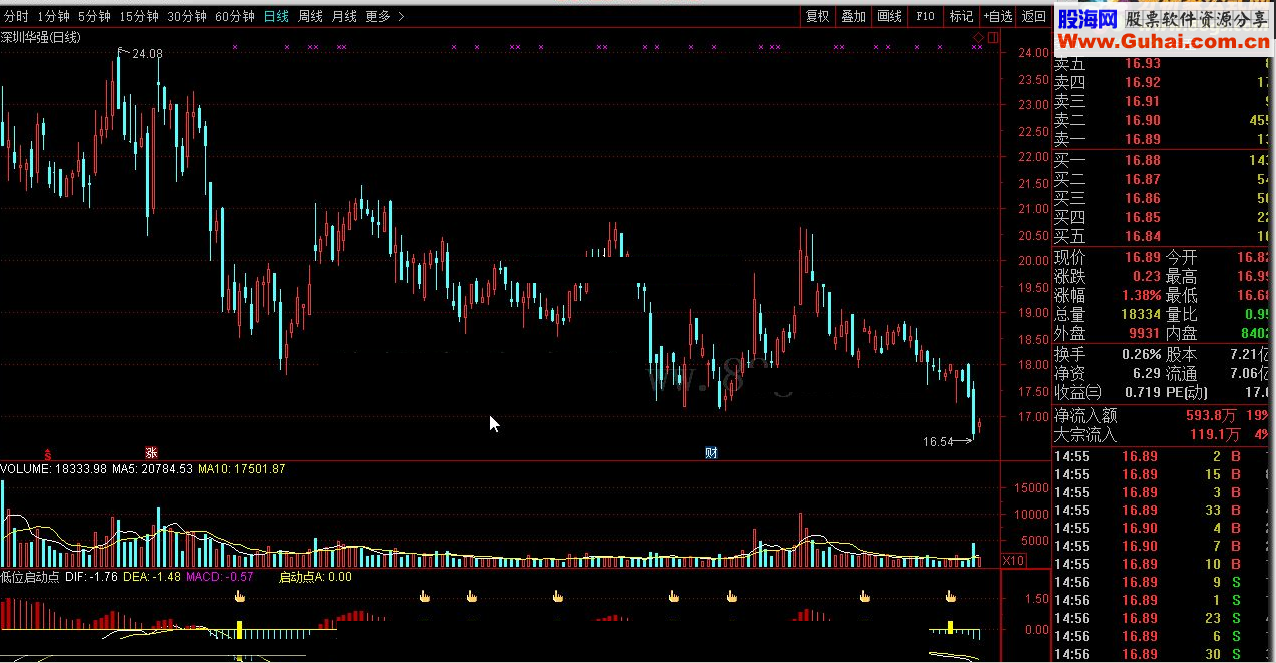Add stock via the +自选 button
The image size is (1276, 663).
(998, 16)
